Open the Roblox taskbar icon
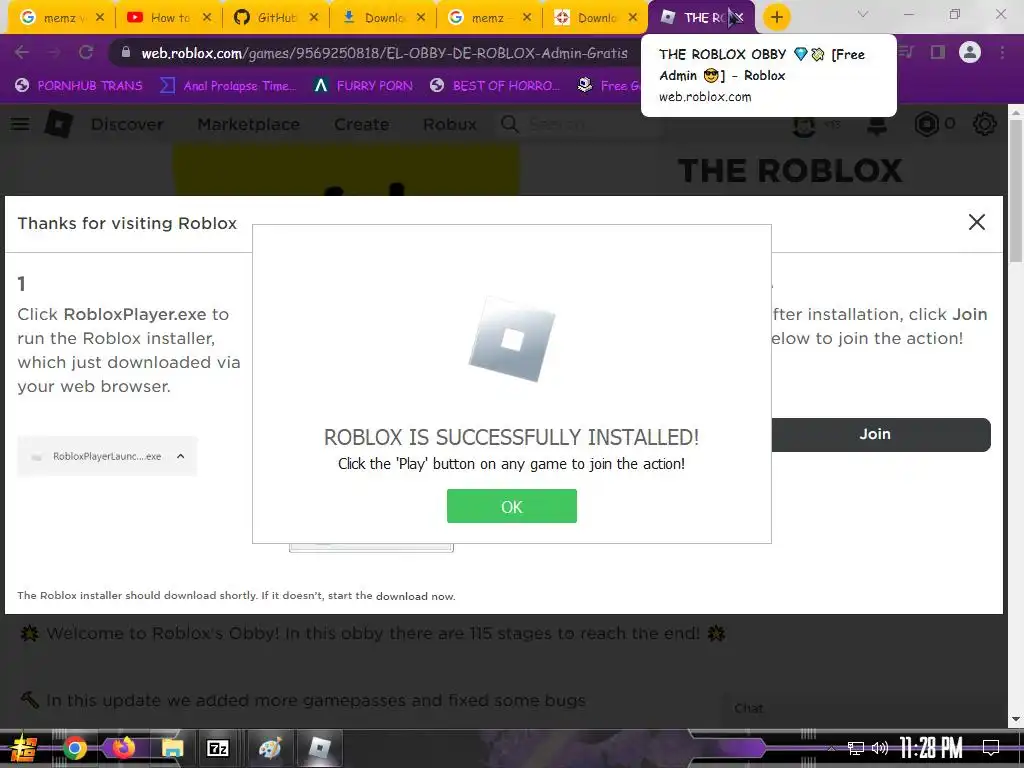This screenshot has width=1024, height=768. pyautogui.click(x=319, y=748)
